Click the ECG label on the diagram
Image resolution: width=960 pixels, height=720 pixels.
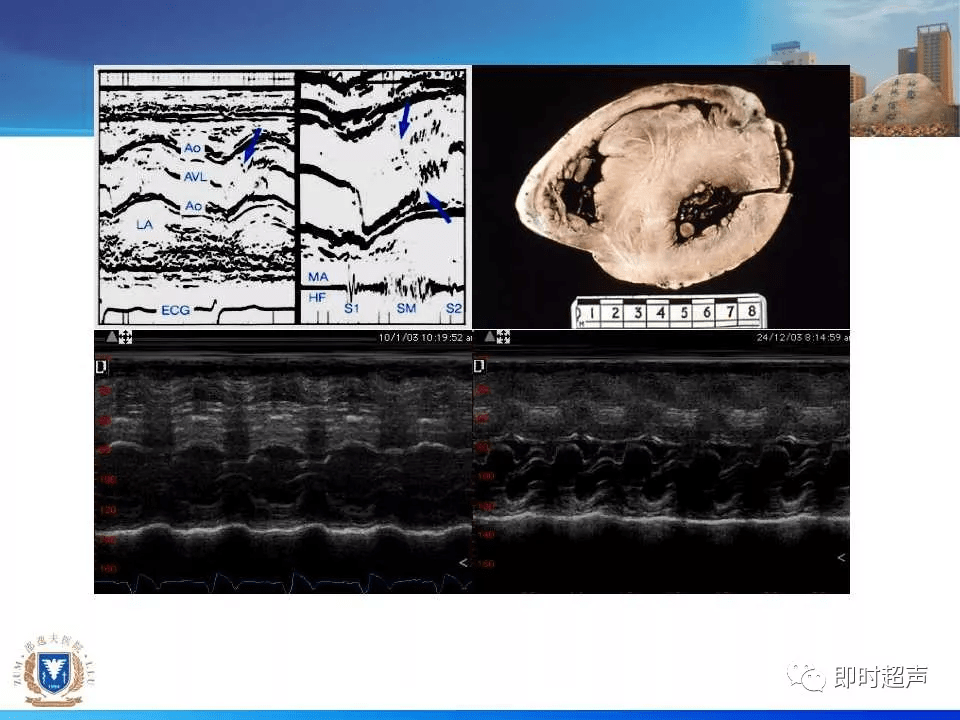coord(176,310)
